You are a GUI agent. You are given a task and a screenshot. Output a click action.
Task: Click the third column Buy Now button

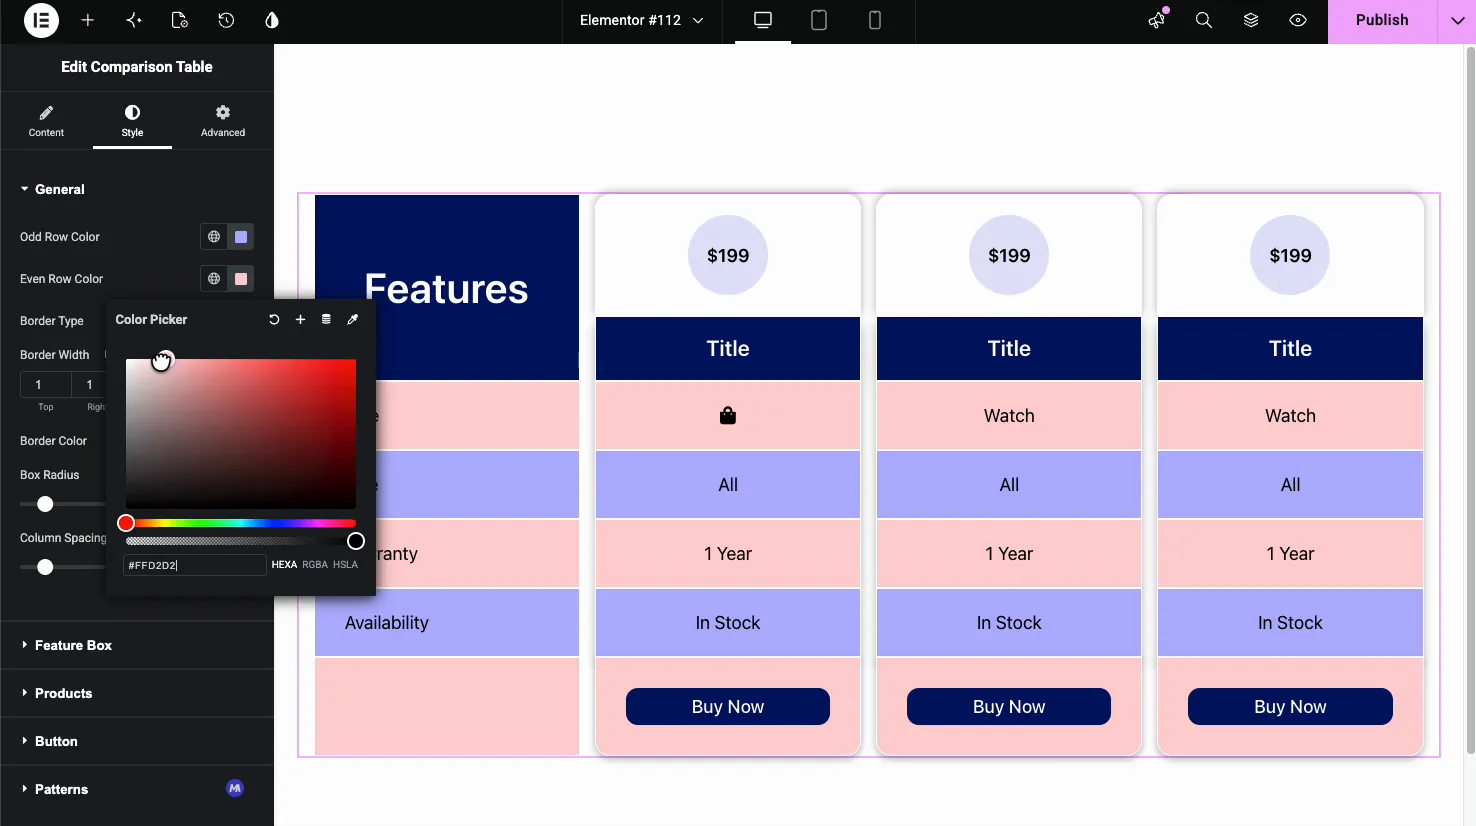tap(1290, 707)
